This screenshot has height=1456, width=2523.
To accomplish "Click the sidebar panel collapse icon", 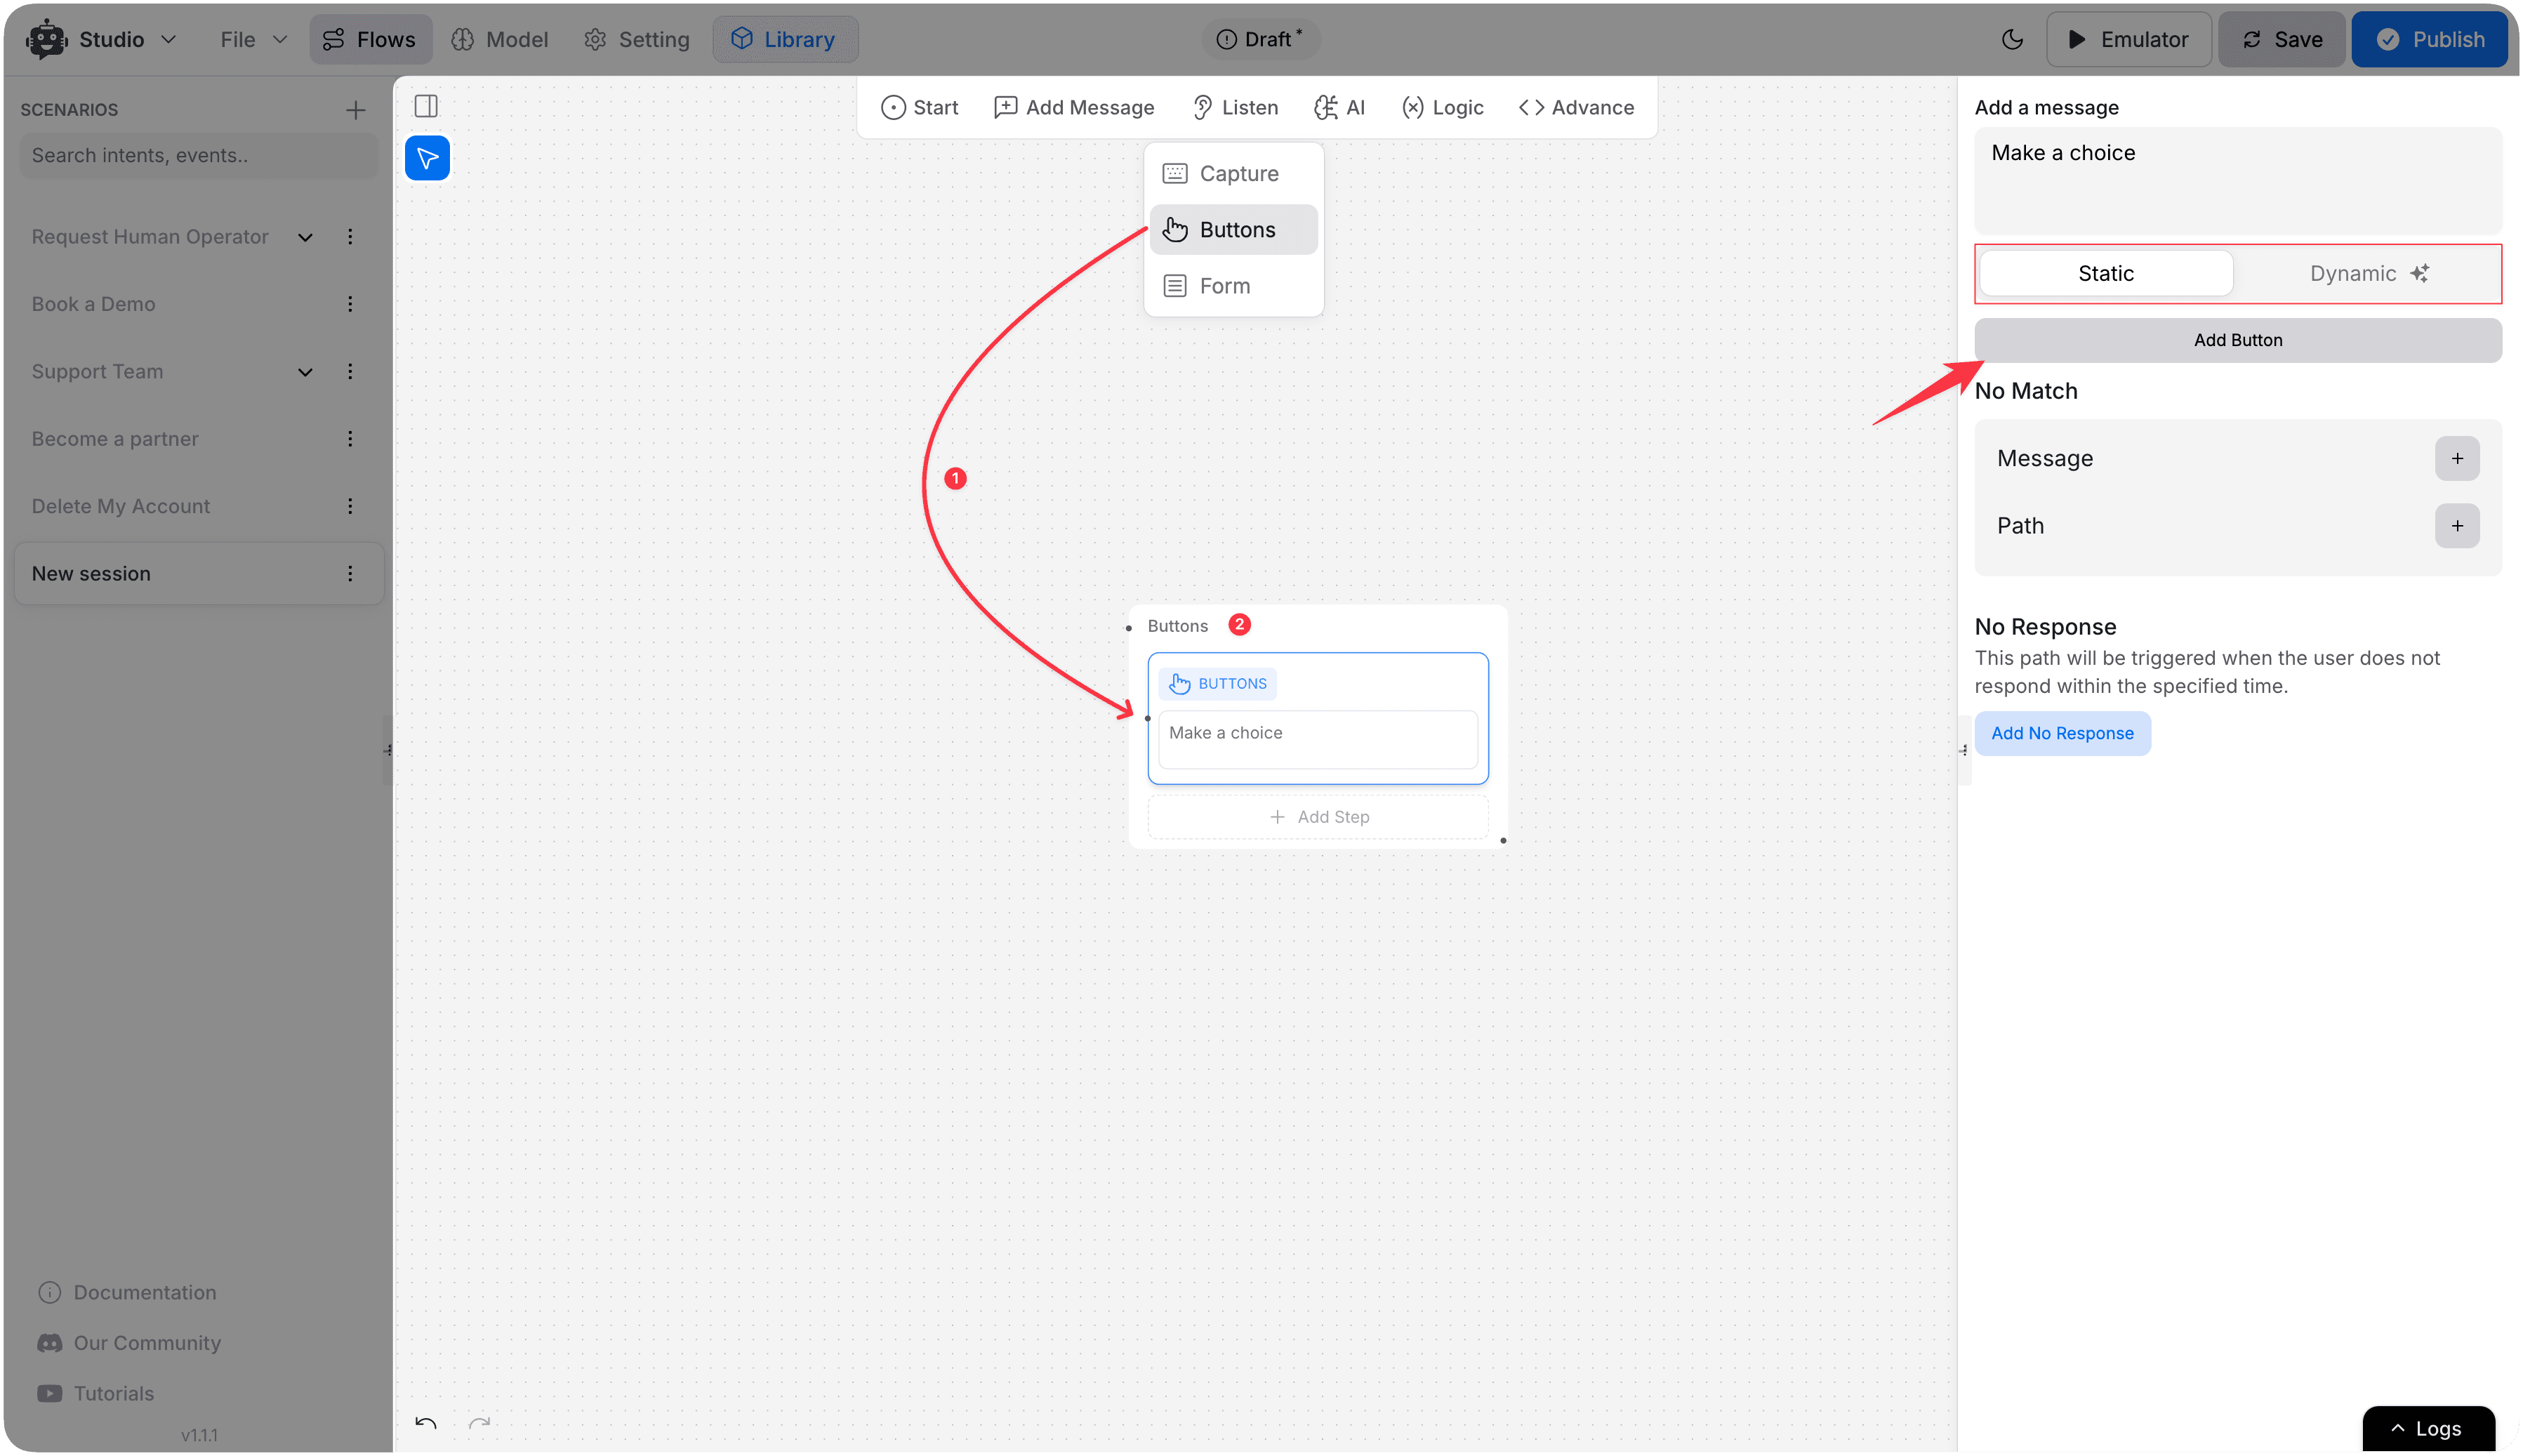I will click(x=426, y=106).
